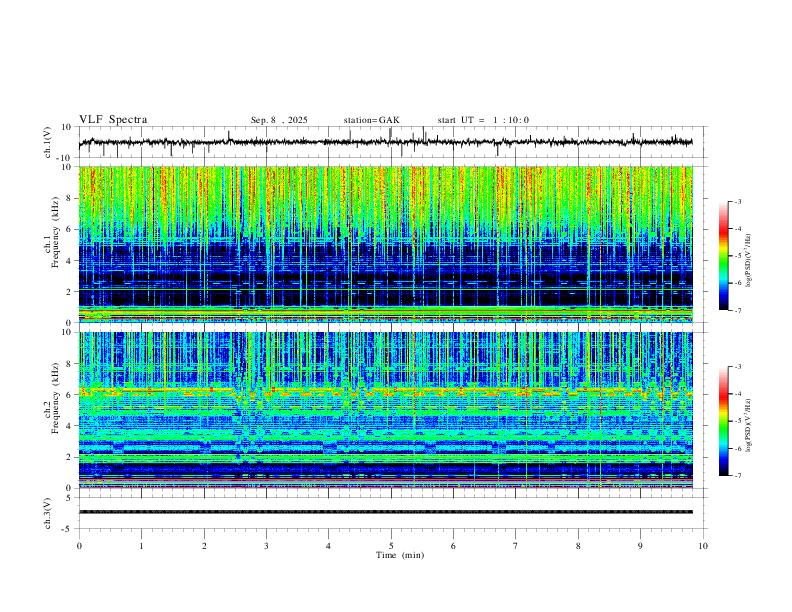Click the time axis tick label 3
792x612 pixels.
(266, 546)
